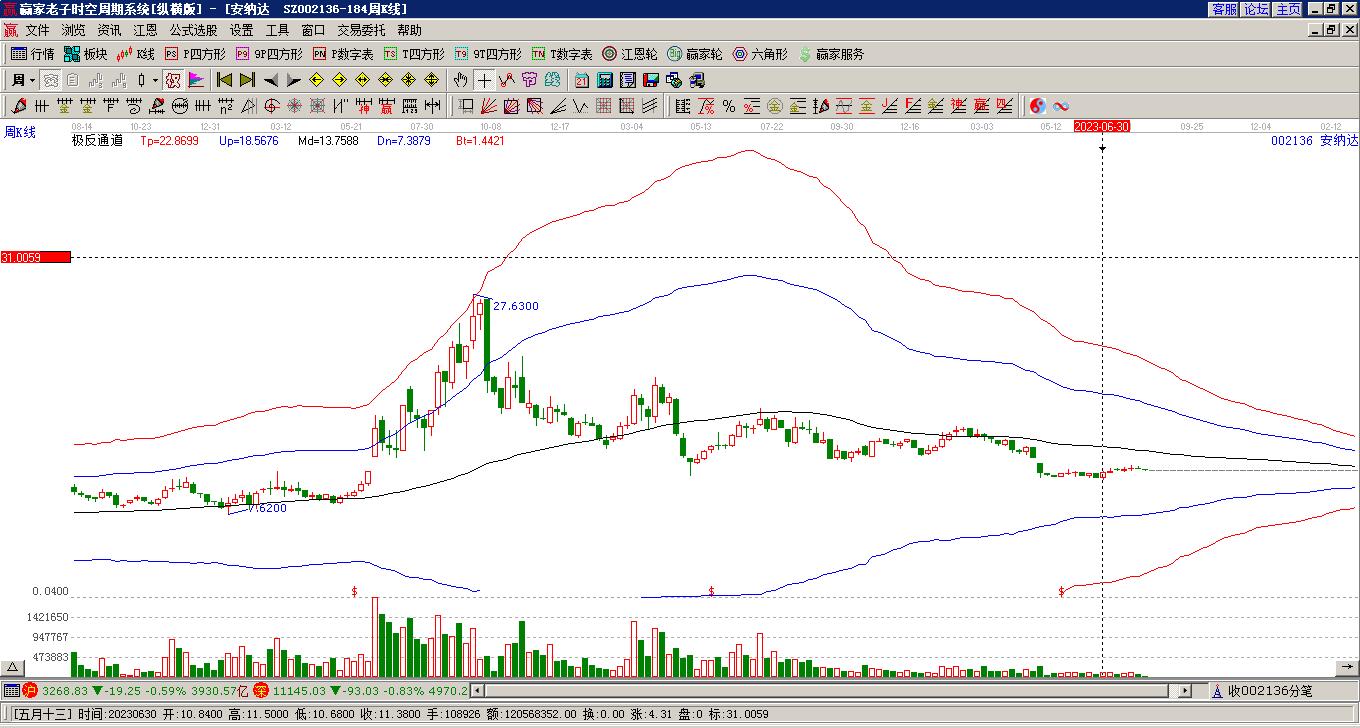Open the 赢家轮 wheel tool

[695, 54]
